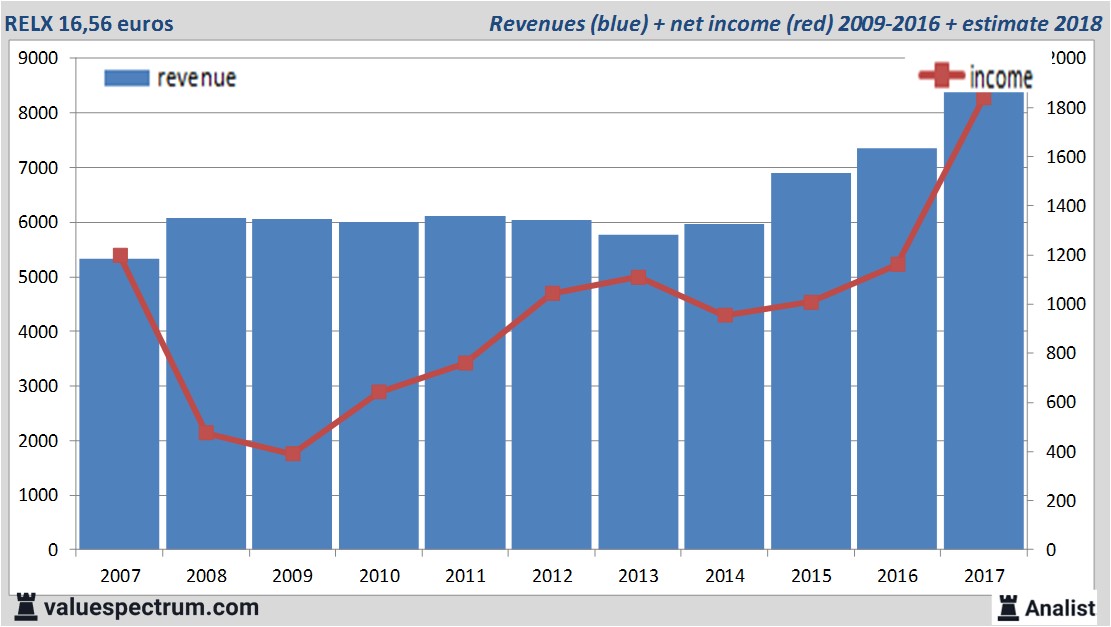Select the 2010 income data point
The width and height of the screenshot is (1111, 627).
(379, 392)
